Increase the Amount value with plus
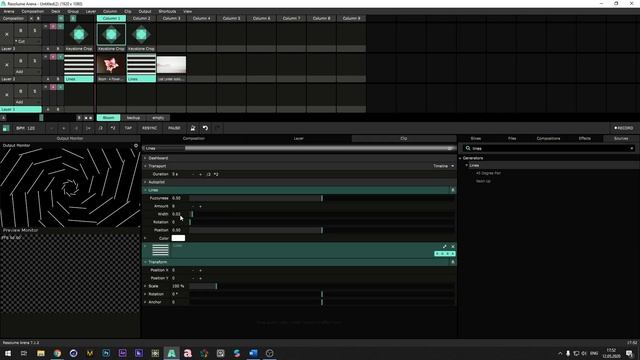 [x=200, y=207]
